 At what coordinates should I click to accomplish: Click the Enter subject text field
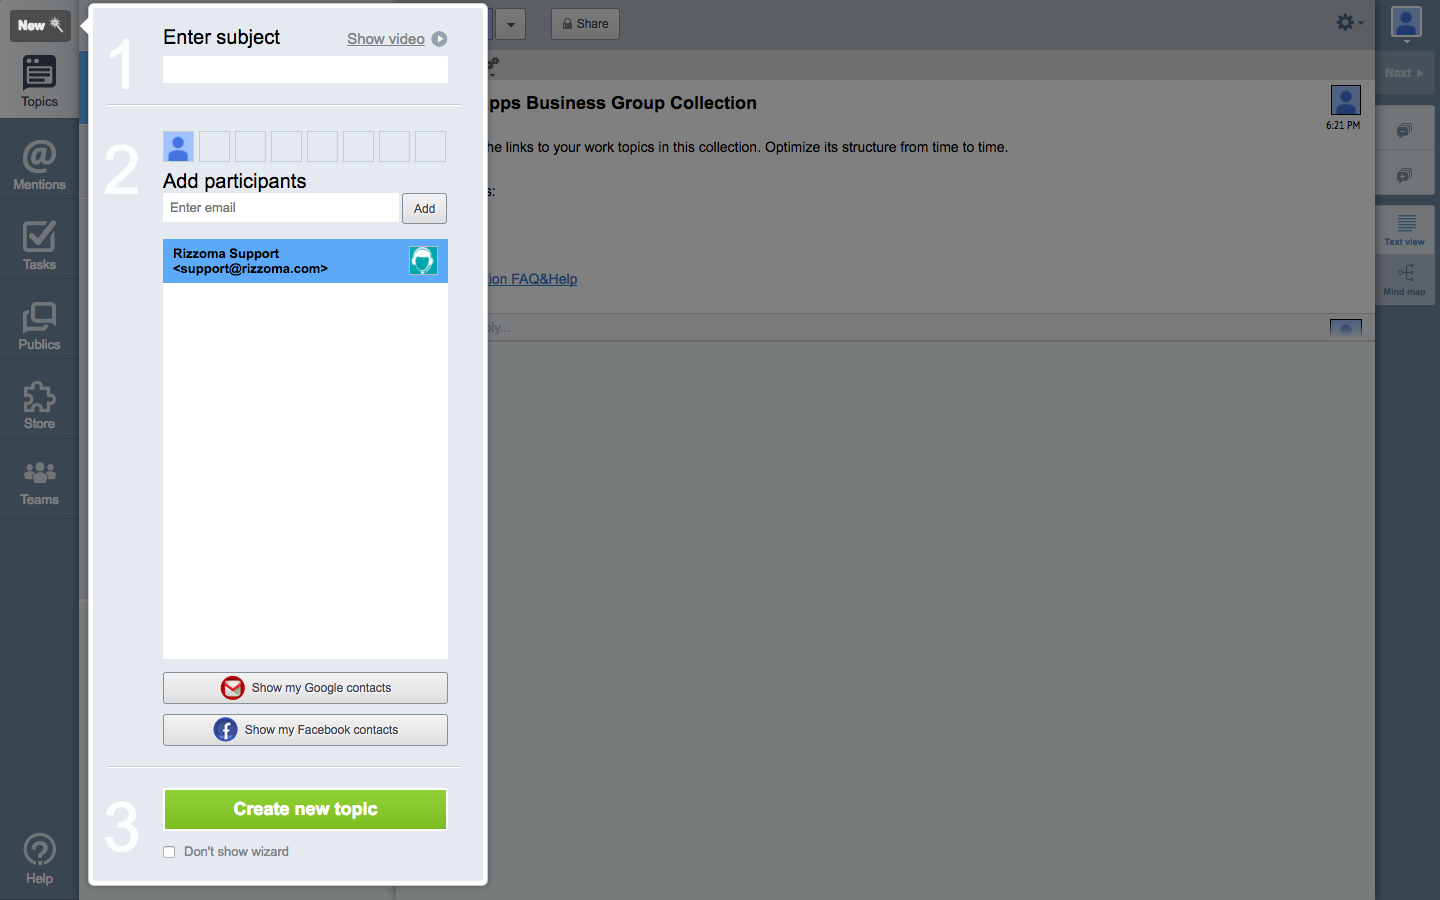point(305,69)
